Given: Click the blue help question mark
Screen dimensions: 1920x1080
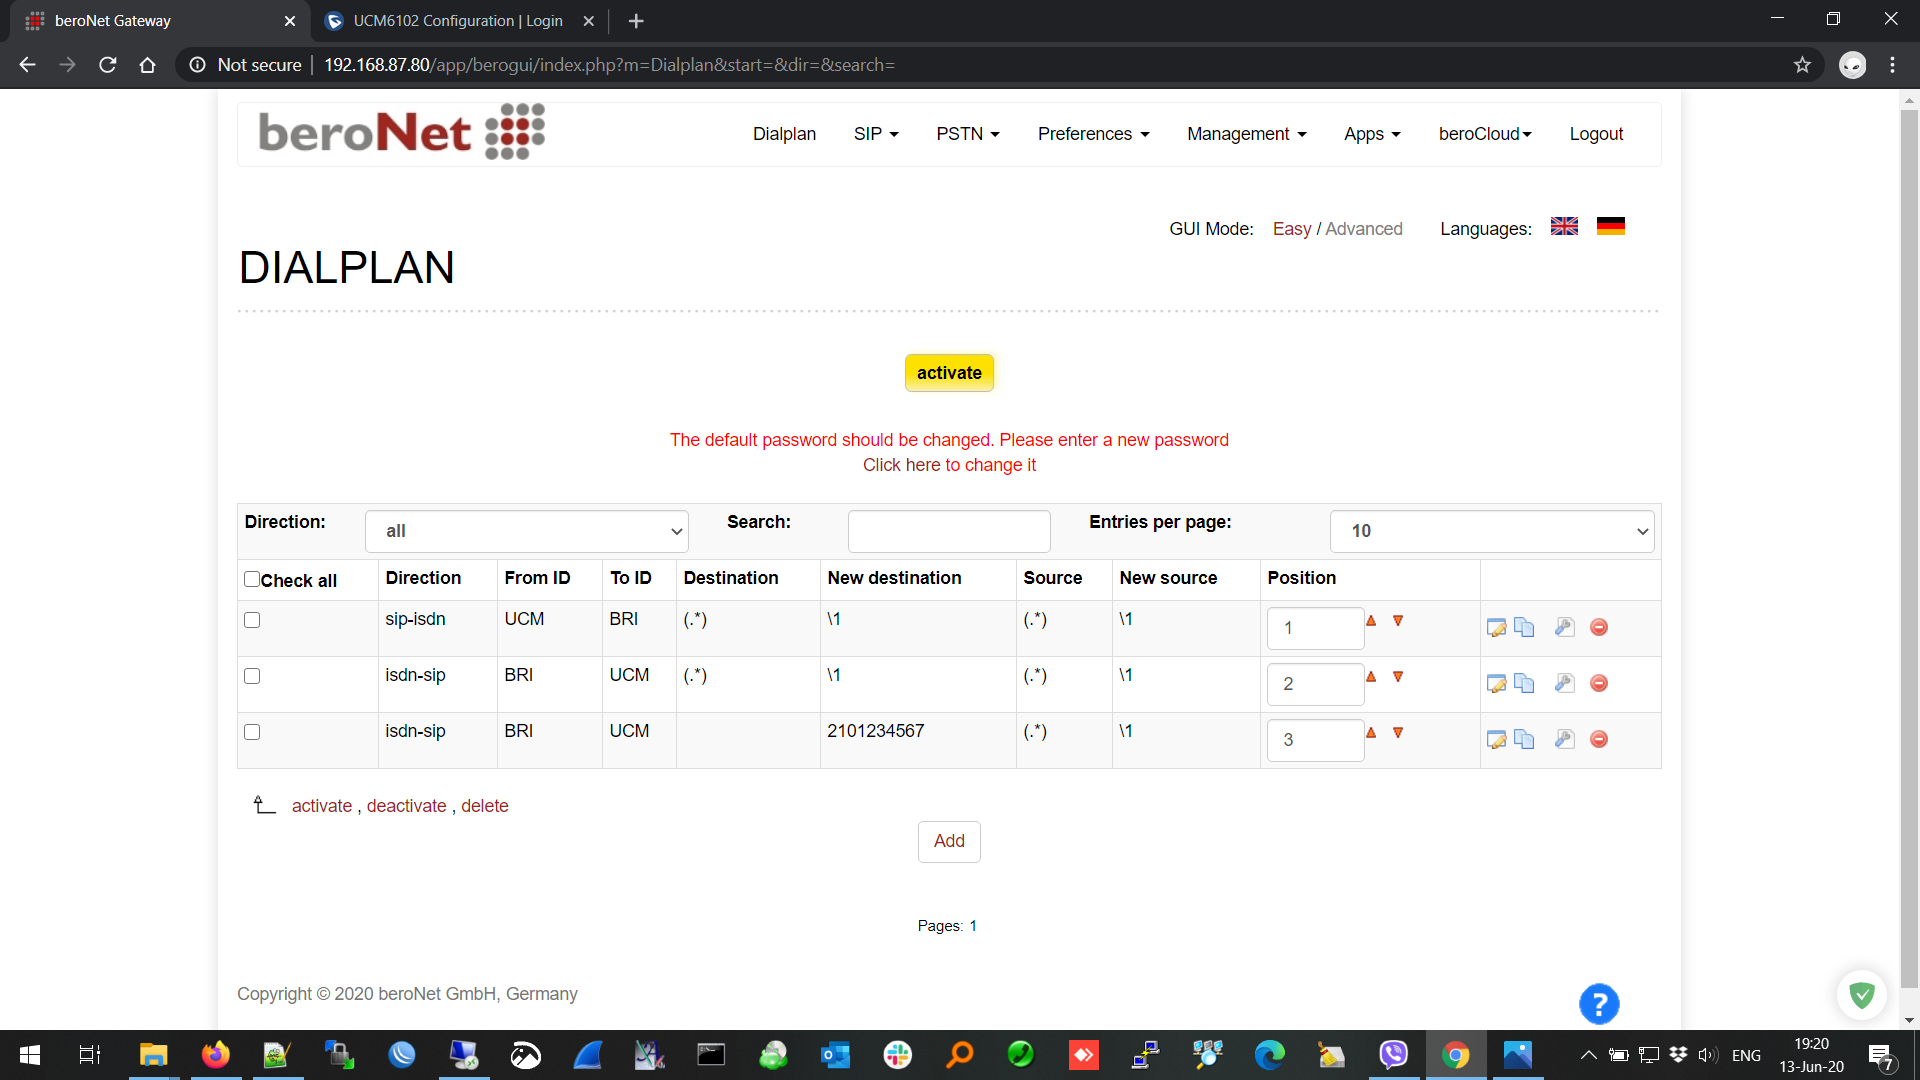Looking at the screenshot, I should coord(1598,1003).
